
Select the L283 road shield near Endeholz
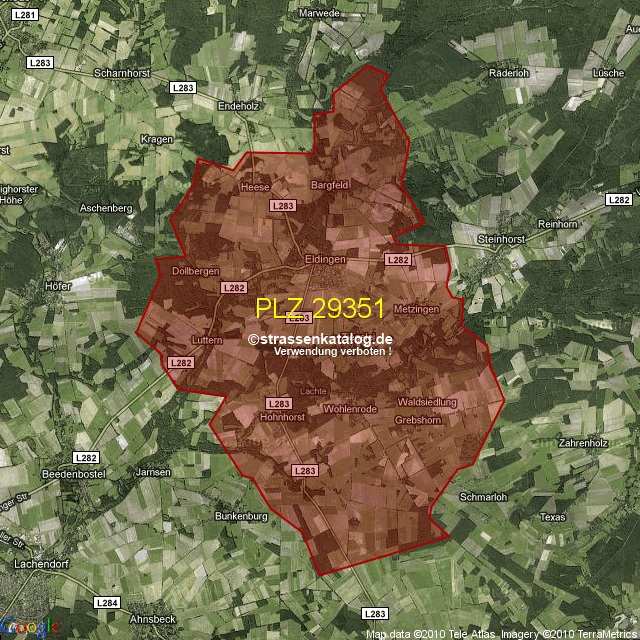pos(183,88)
